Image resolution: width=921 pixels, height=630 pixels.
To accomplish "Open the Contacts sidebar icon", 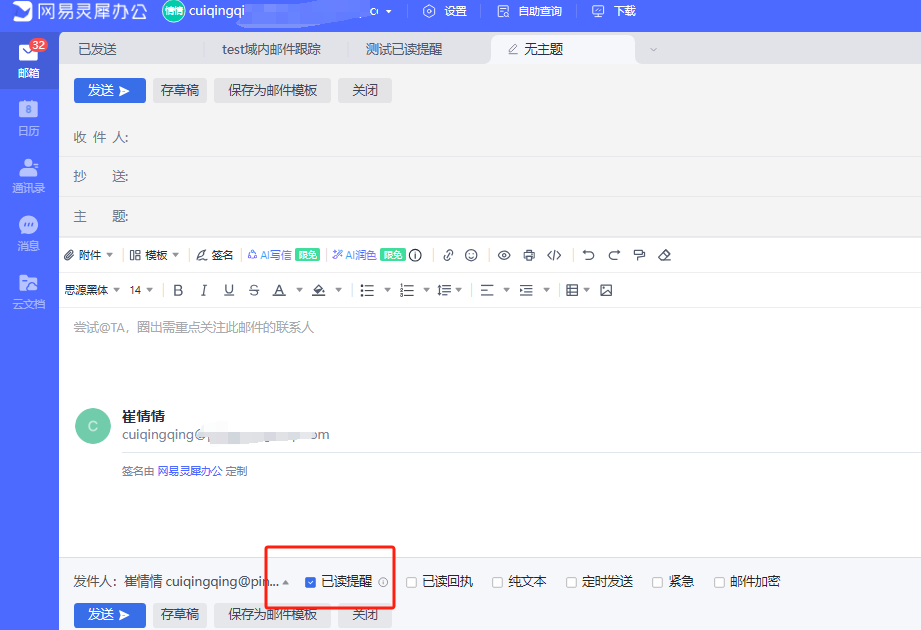I will [x=28, y=176].
